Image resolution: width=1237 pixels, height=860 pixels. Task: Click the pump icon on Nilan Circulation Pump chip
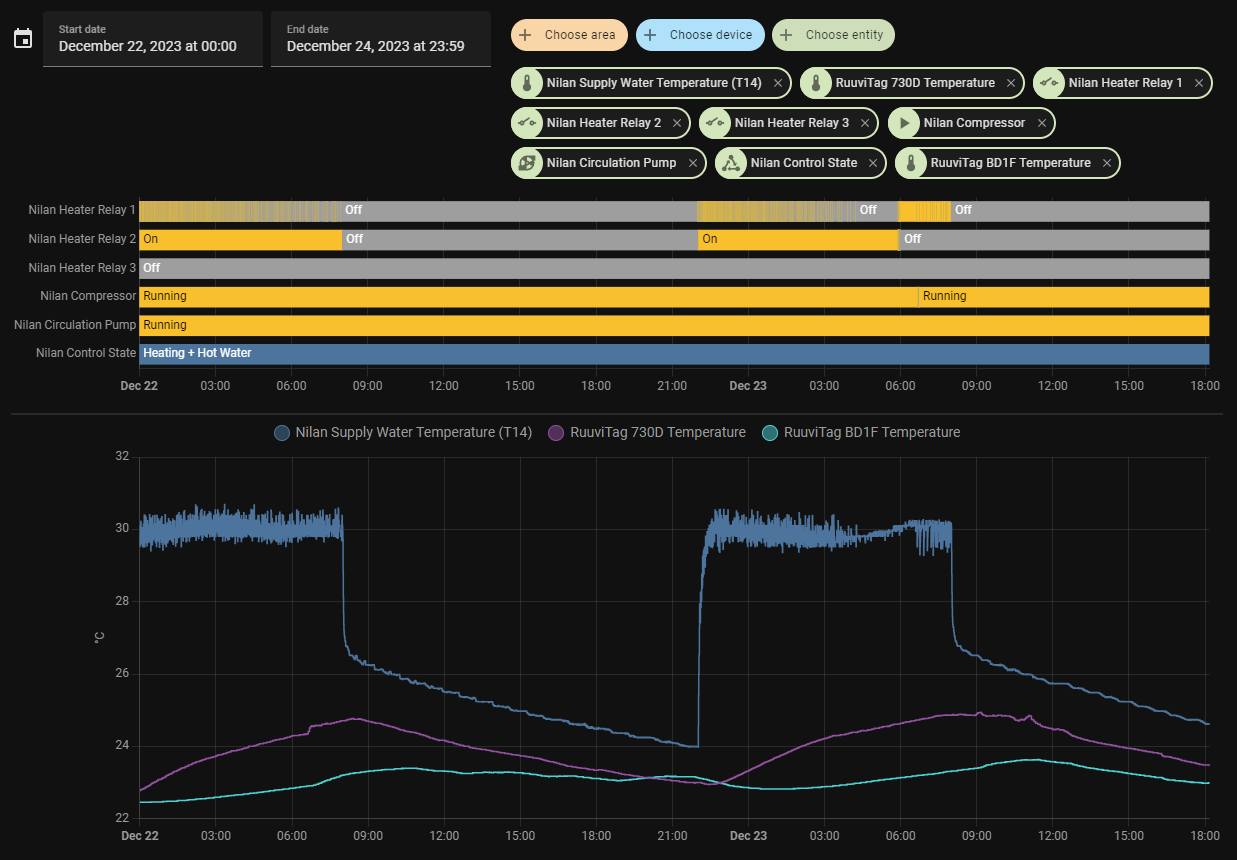pyautogui.click(x=527, y=163)
